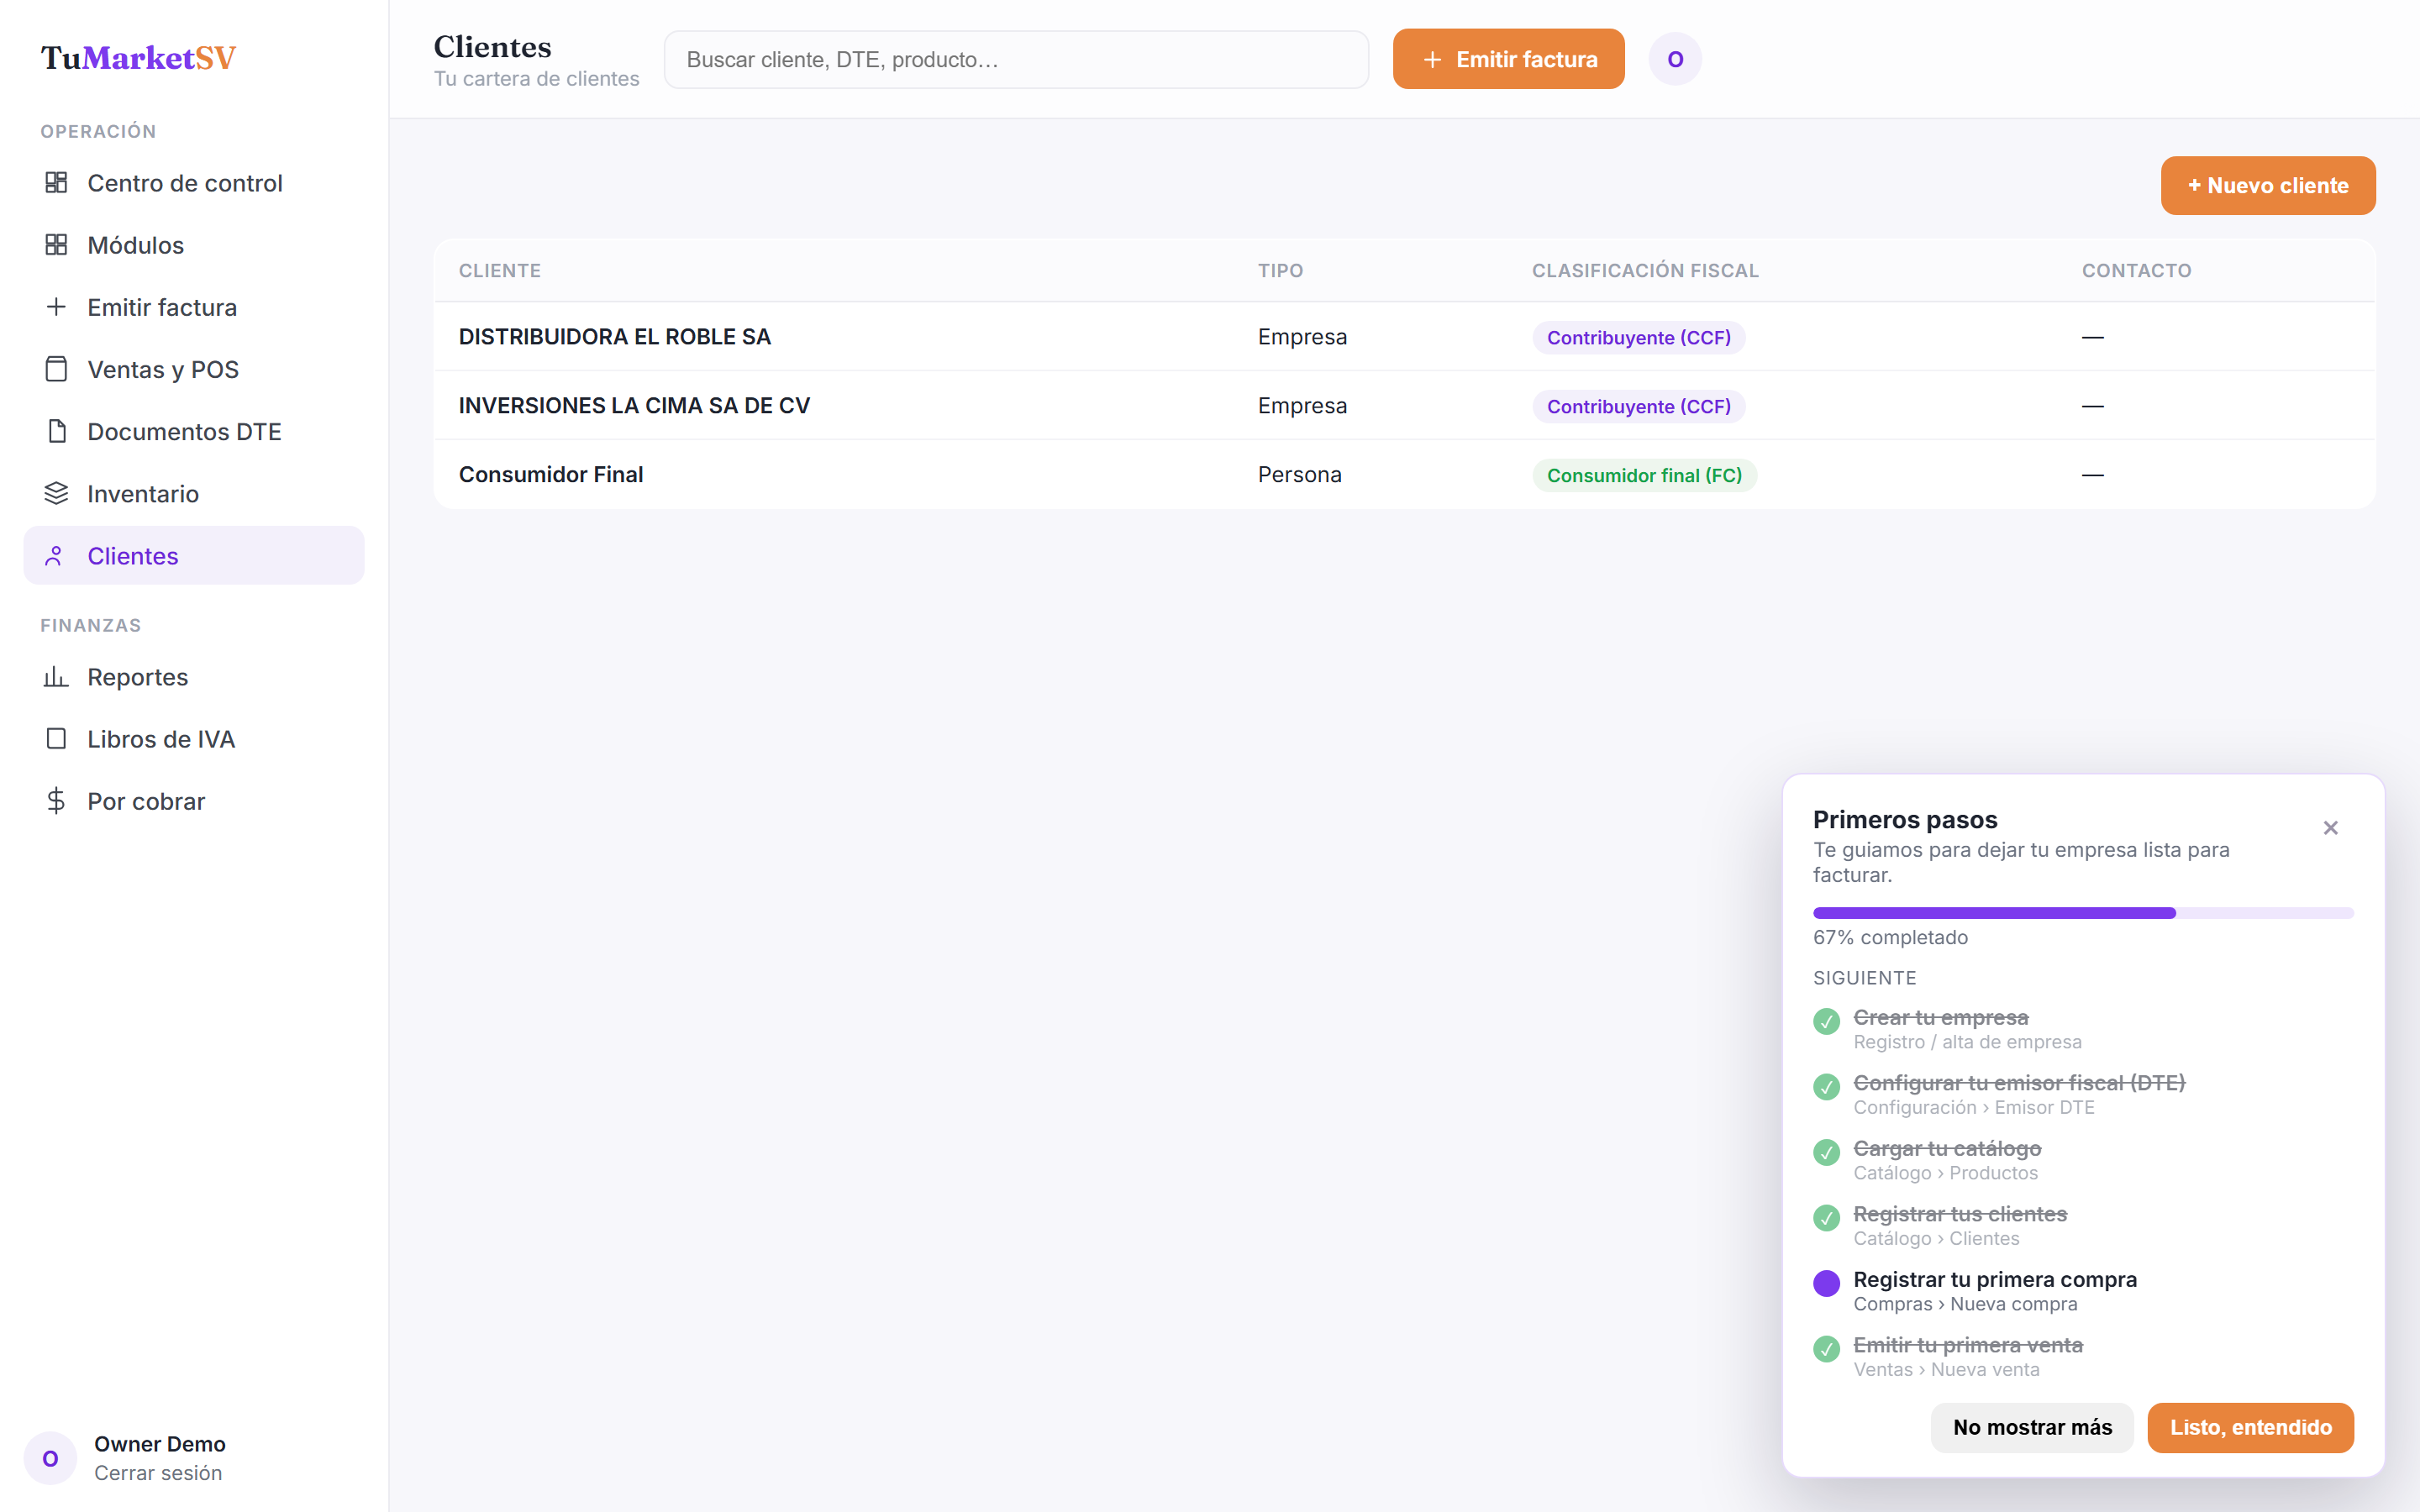
Task: Click Cerrar sesión link
Action: pyautogui.click(x=158, y=1473)
